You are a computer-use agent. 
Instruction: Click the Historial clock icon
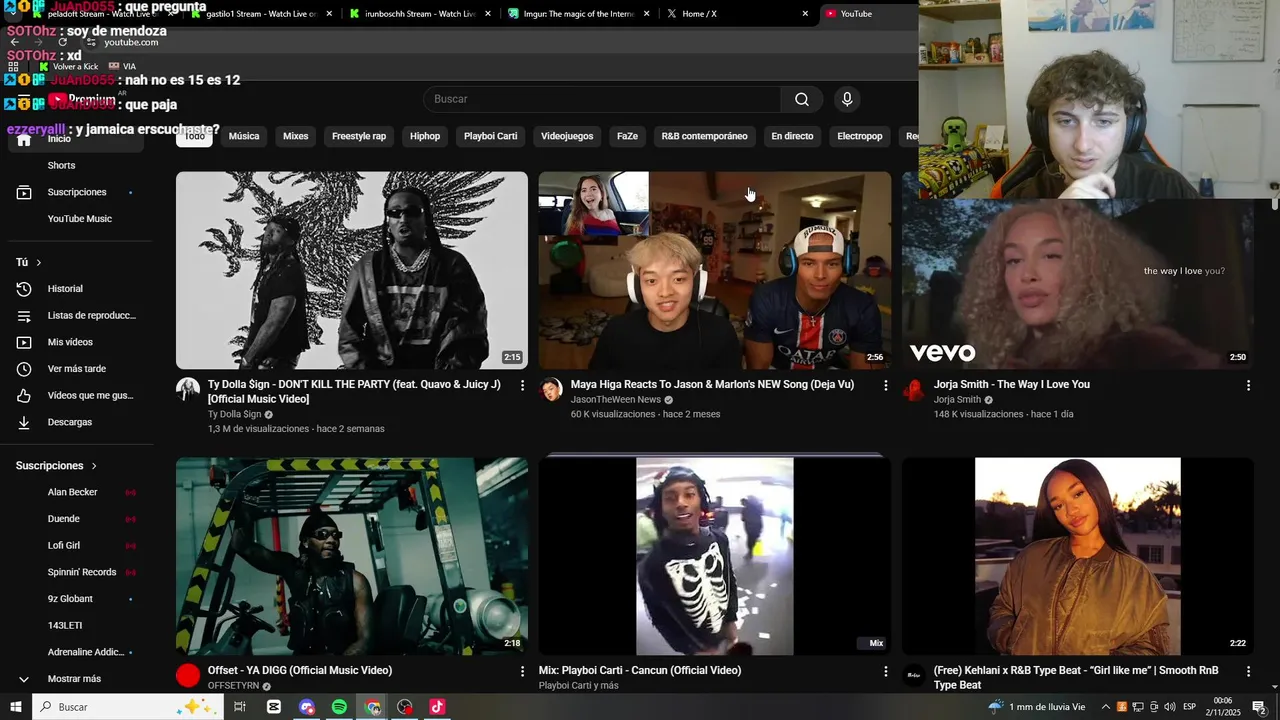coord(24,289)
